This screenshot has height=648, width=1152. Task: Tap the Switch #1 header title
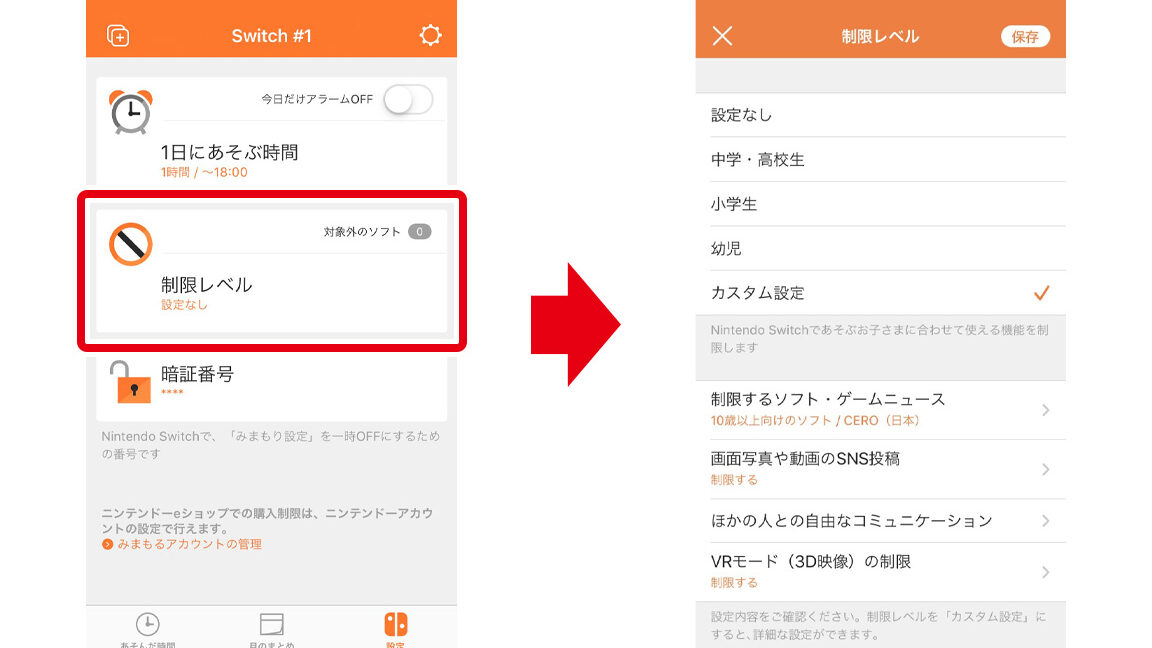coord(272,36)
